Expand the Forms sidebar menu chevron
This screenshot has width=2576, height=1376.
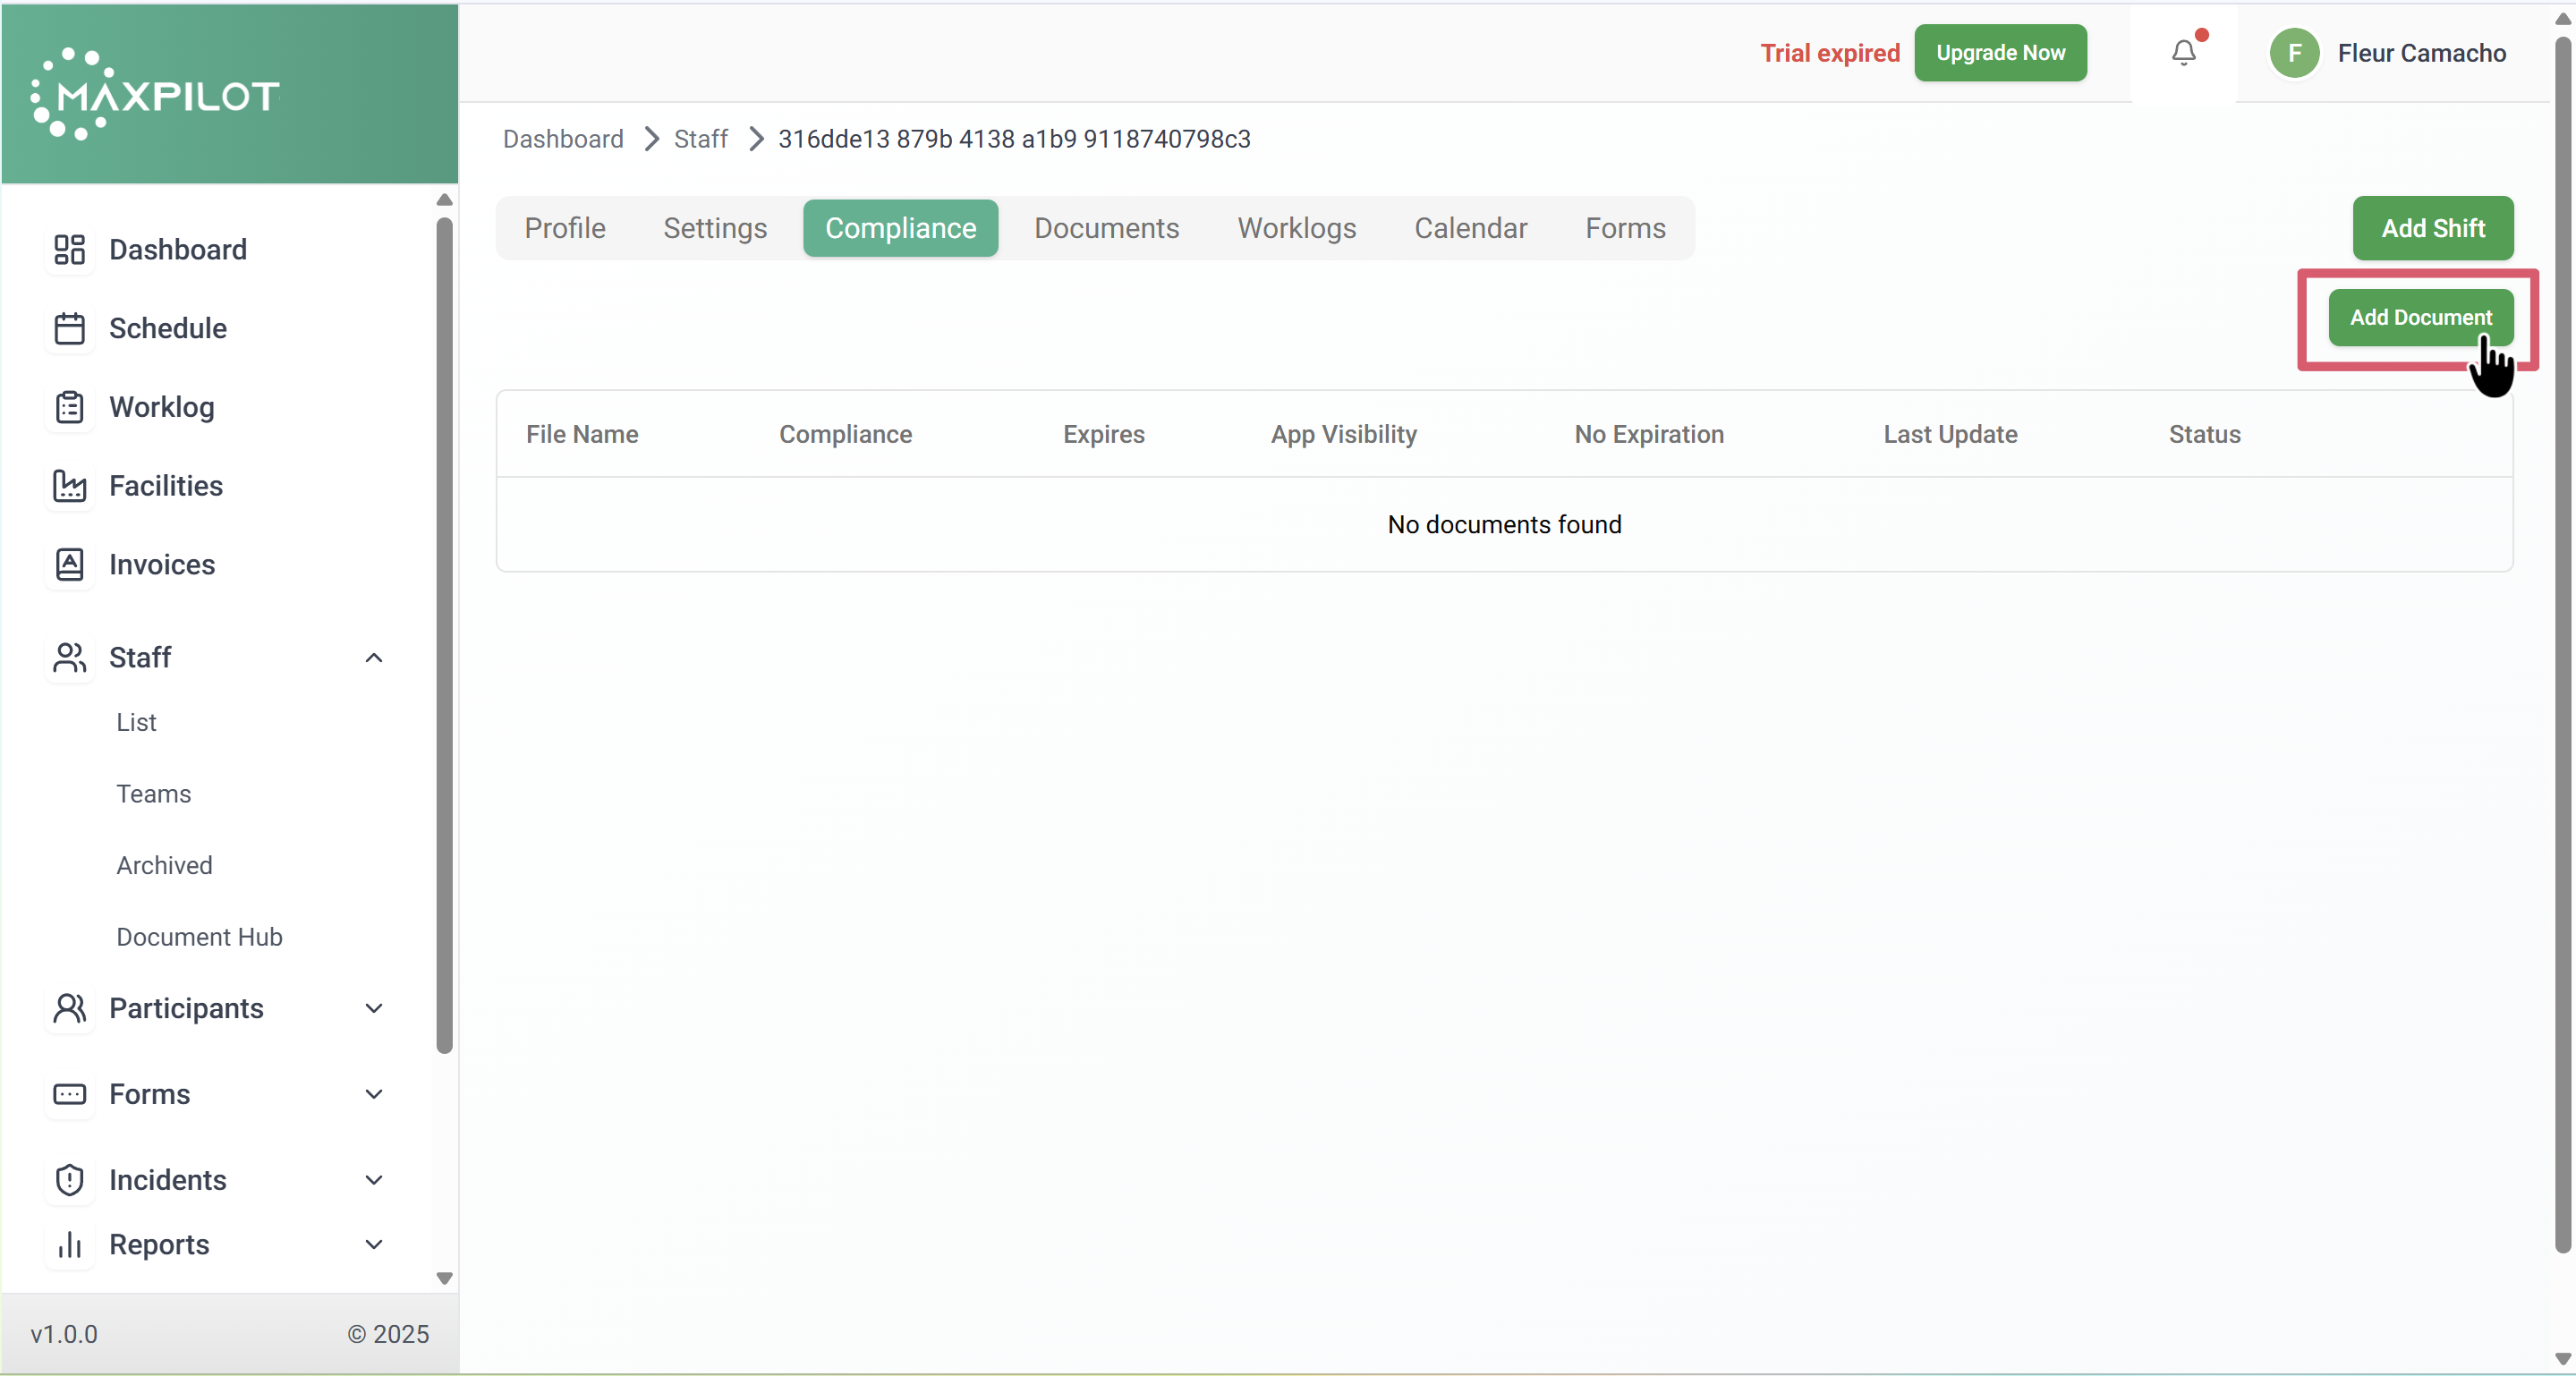point(374,1094)
